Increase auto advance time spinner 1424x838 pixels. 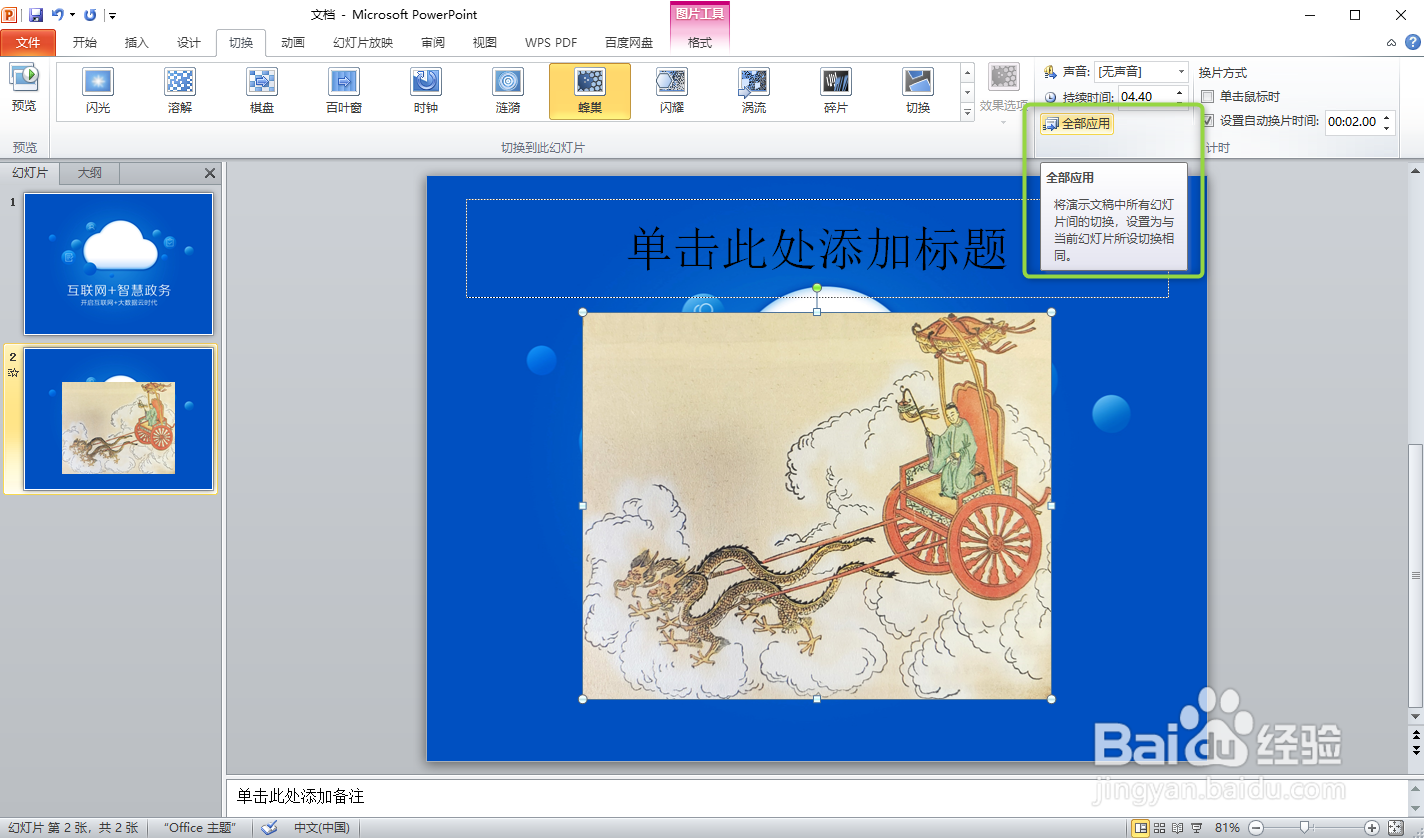1387,117
